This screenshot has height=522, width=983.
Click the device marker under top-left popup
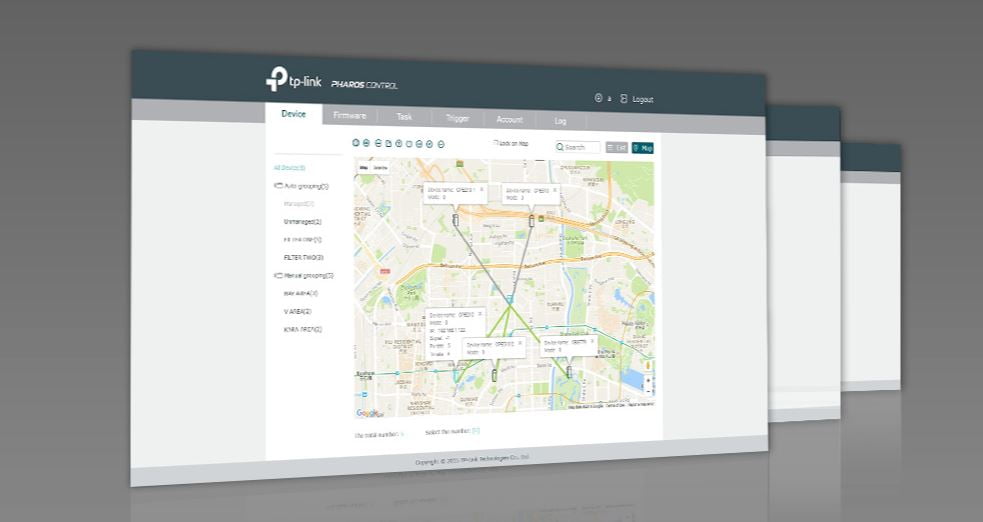[x=456, y=219]
